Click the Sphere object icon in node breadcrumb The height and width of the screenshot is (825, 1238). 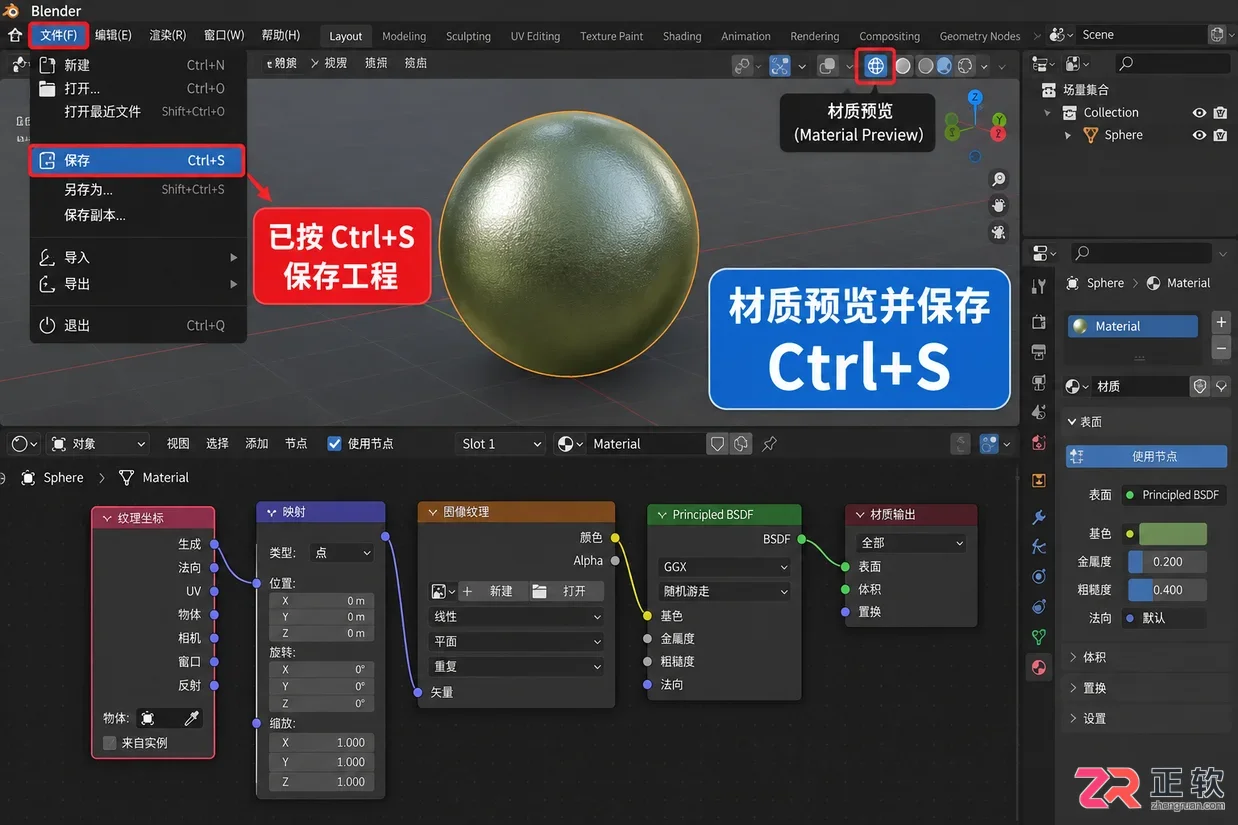[x=28, y=478]
